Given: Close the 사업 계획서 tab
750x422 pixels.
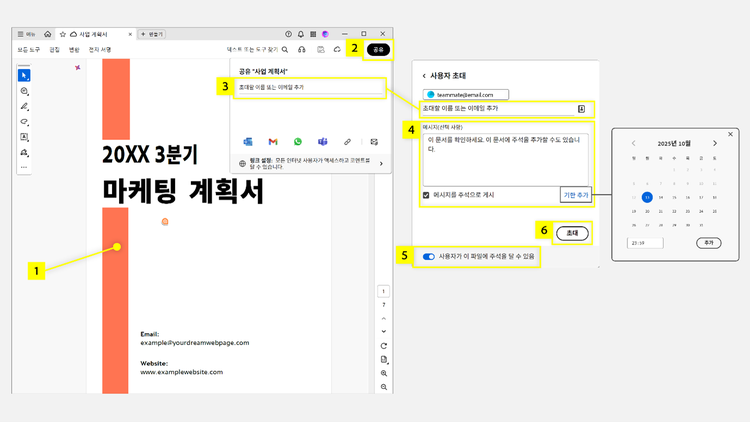Looking at the screenshot, I should (x=130, y=34).
